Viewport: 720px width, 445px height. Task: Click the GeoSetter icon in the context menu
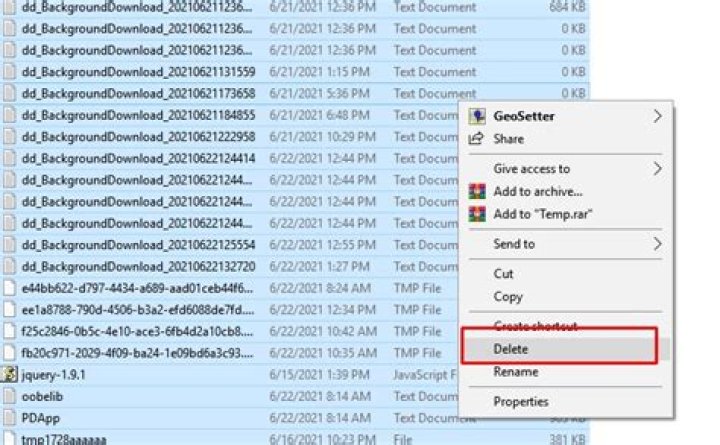pyautogui.click(x=477, y=116)
